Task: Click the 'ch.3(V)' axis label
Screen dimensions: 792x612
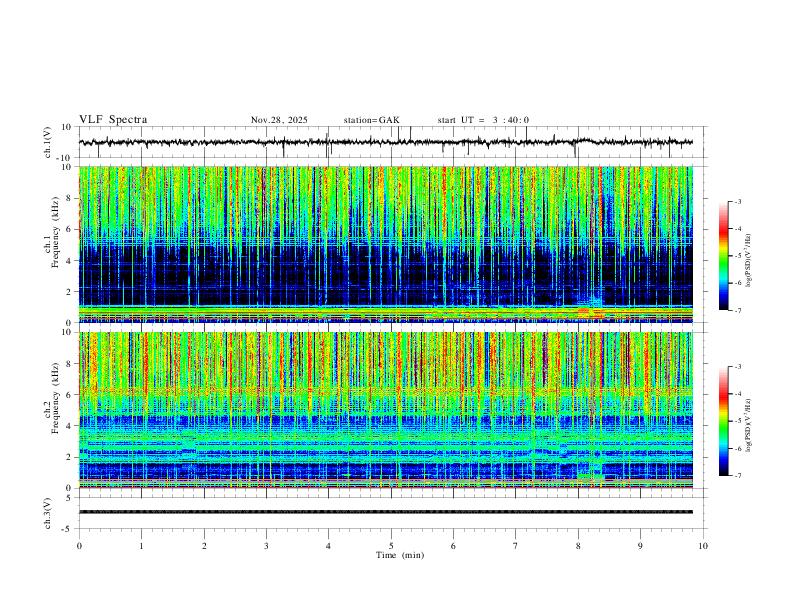Action: [x=48, y=513]
